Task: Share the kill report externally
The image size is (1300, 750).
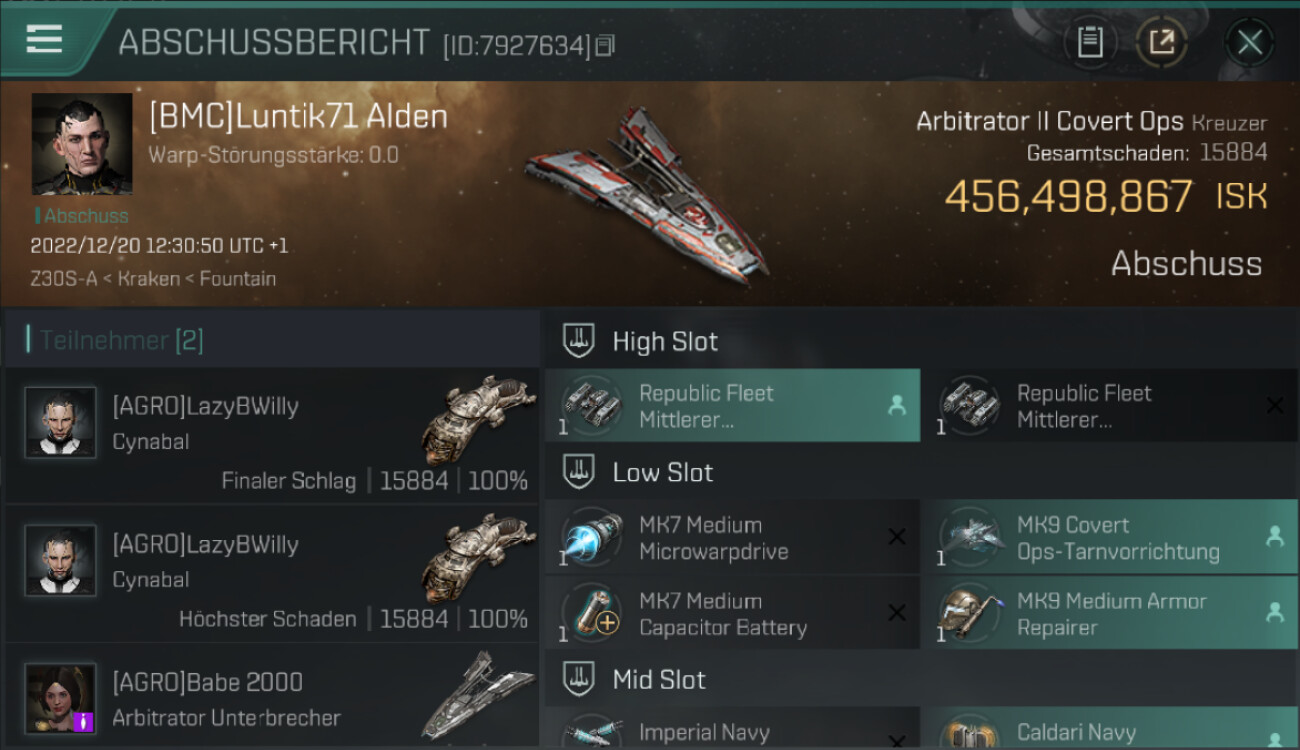Action: (x=1162, y=43)
